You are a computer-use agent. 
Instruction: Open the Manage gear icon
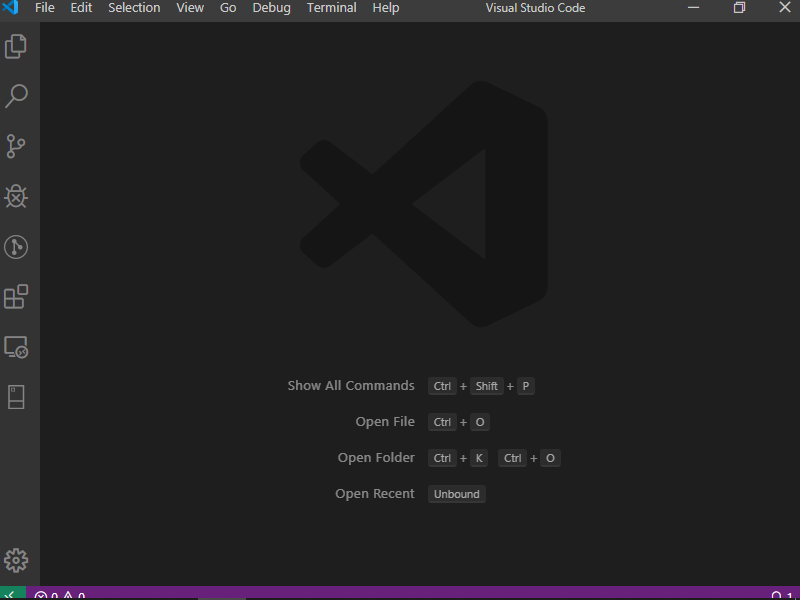[16, 560]
